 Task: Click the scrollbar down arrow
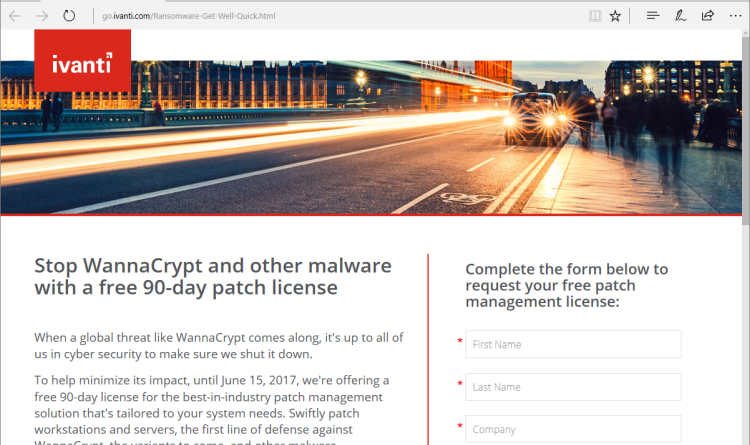click(744, 439)
